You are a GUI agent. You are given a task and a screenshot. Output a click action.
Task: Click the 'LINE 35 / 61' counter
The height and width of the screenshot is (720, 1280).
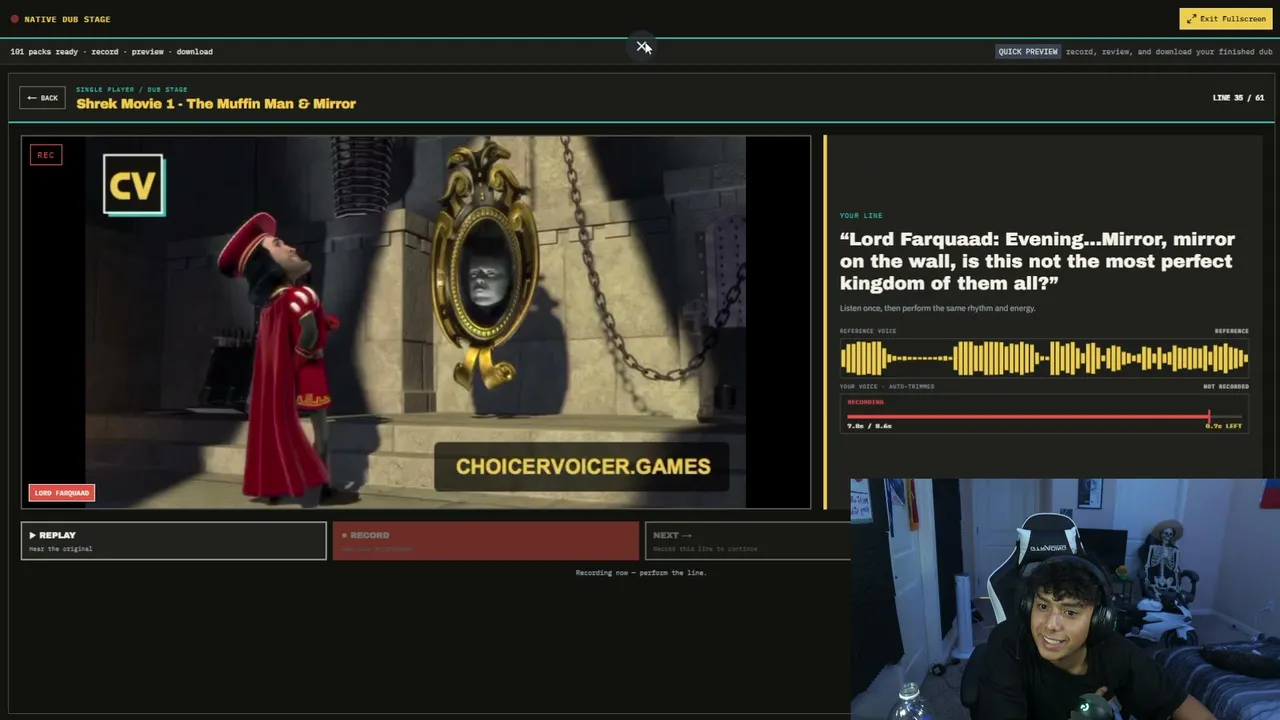pyautogui.click(x=1238, y=98)
